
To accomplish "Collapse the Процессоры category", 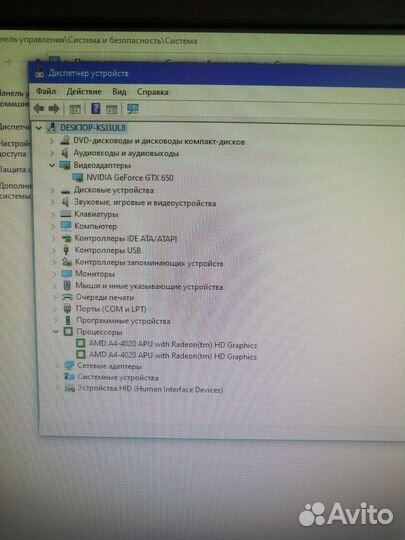I will click(x=56, y=332).
